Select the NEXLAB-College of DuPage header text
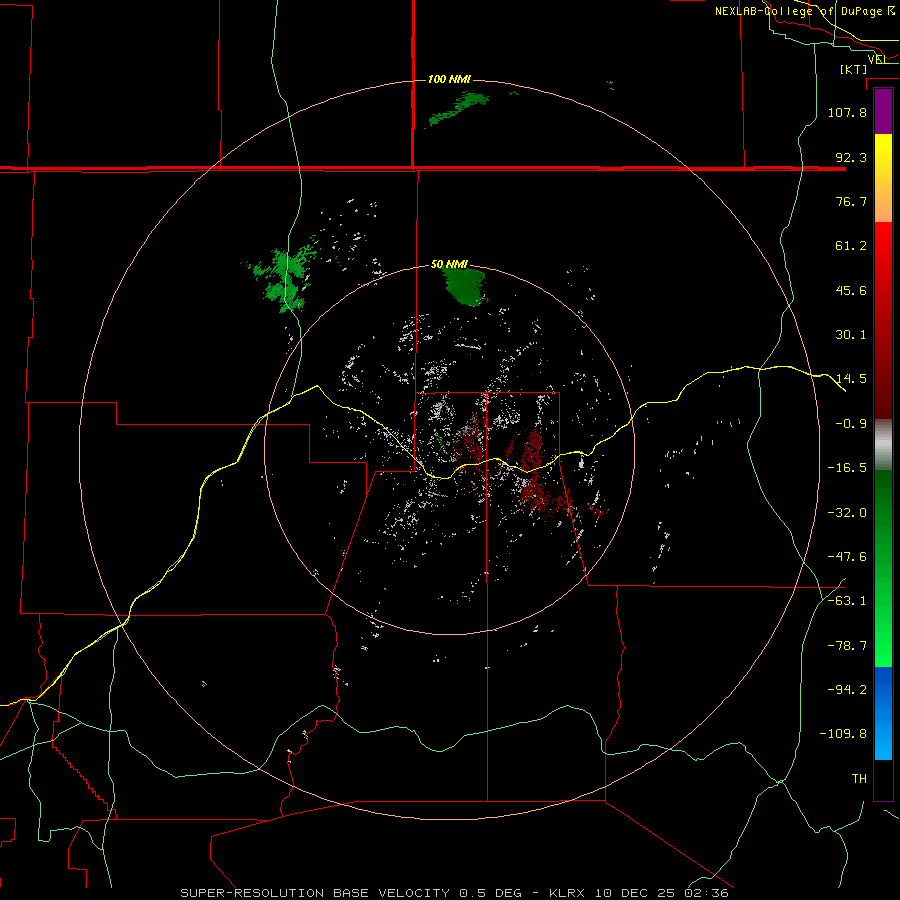Screen dimensions: 900x900 click(805, 11)
